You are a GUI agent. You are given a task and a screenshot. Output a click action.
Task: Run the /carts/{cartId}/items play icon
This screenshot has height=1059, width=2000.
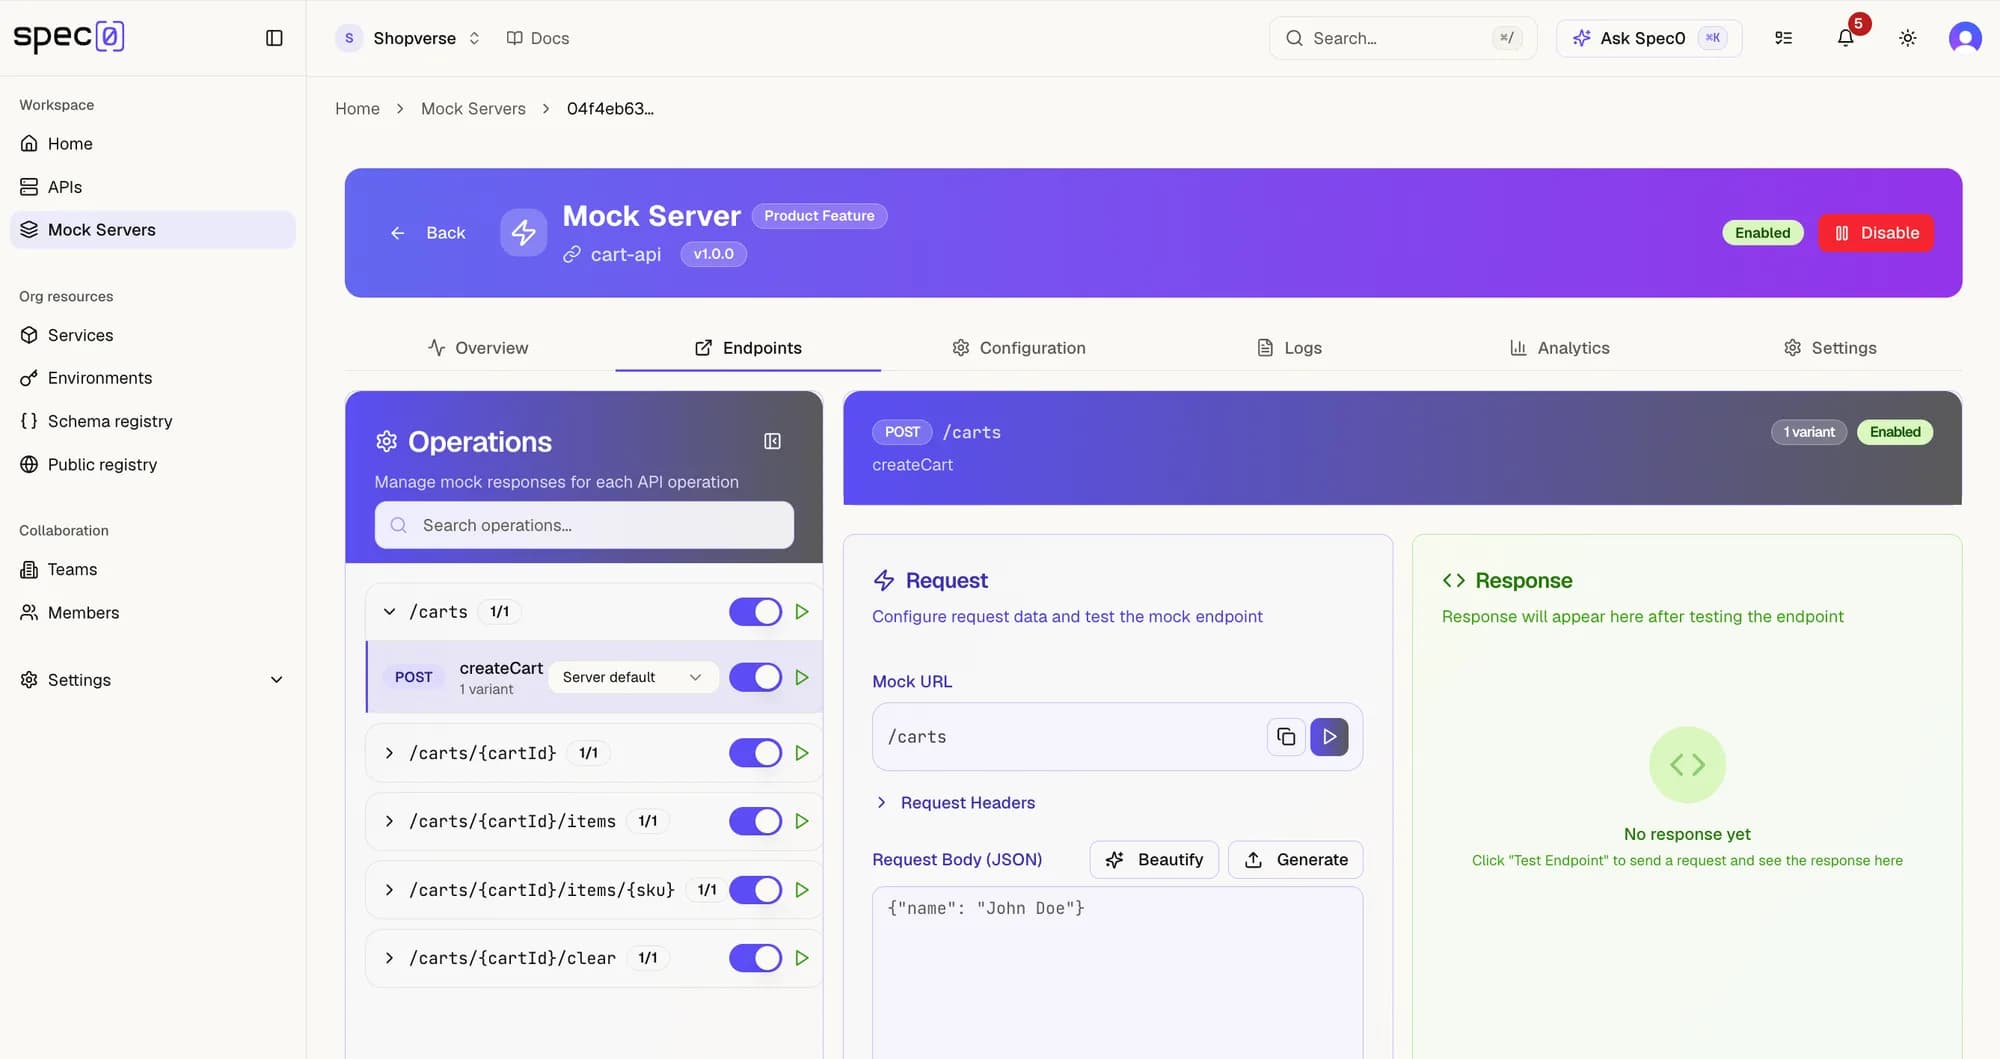click(802, 821)
